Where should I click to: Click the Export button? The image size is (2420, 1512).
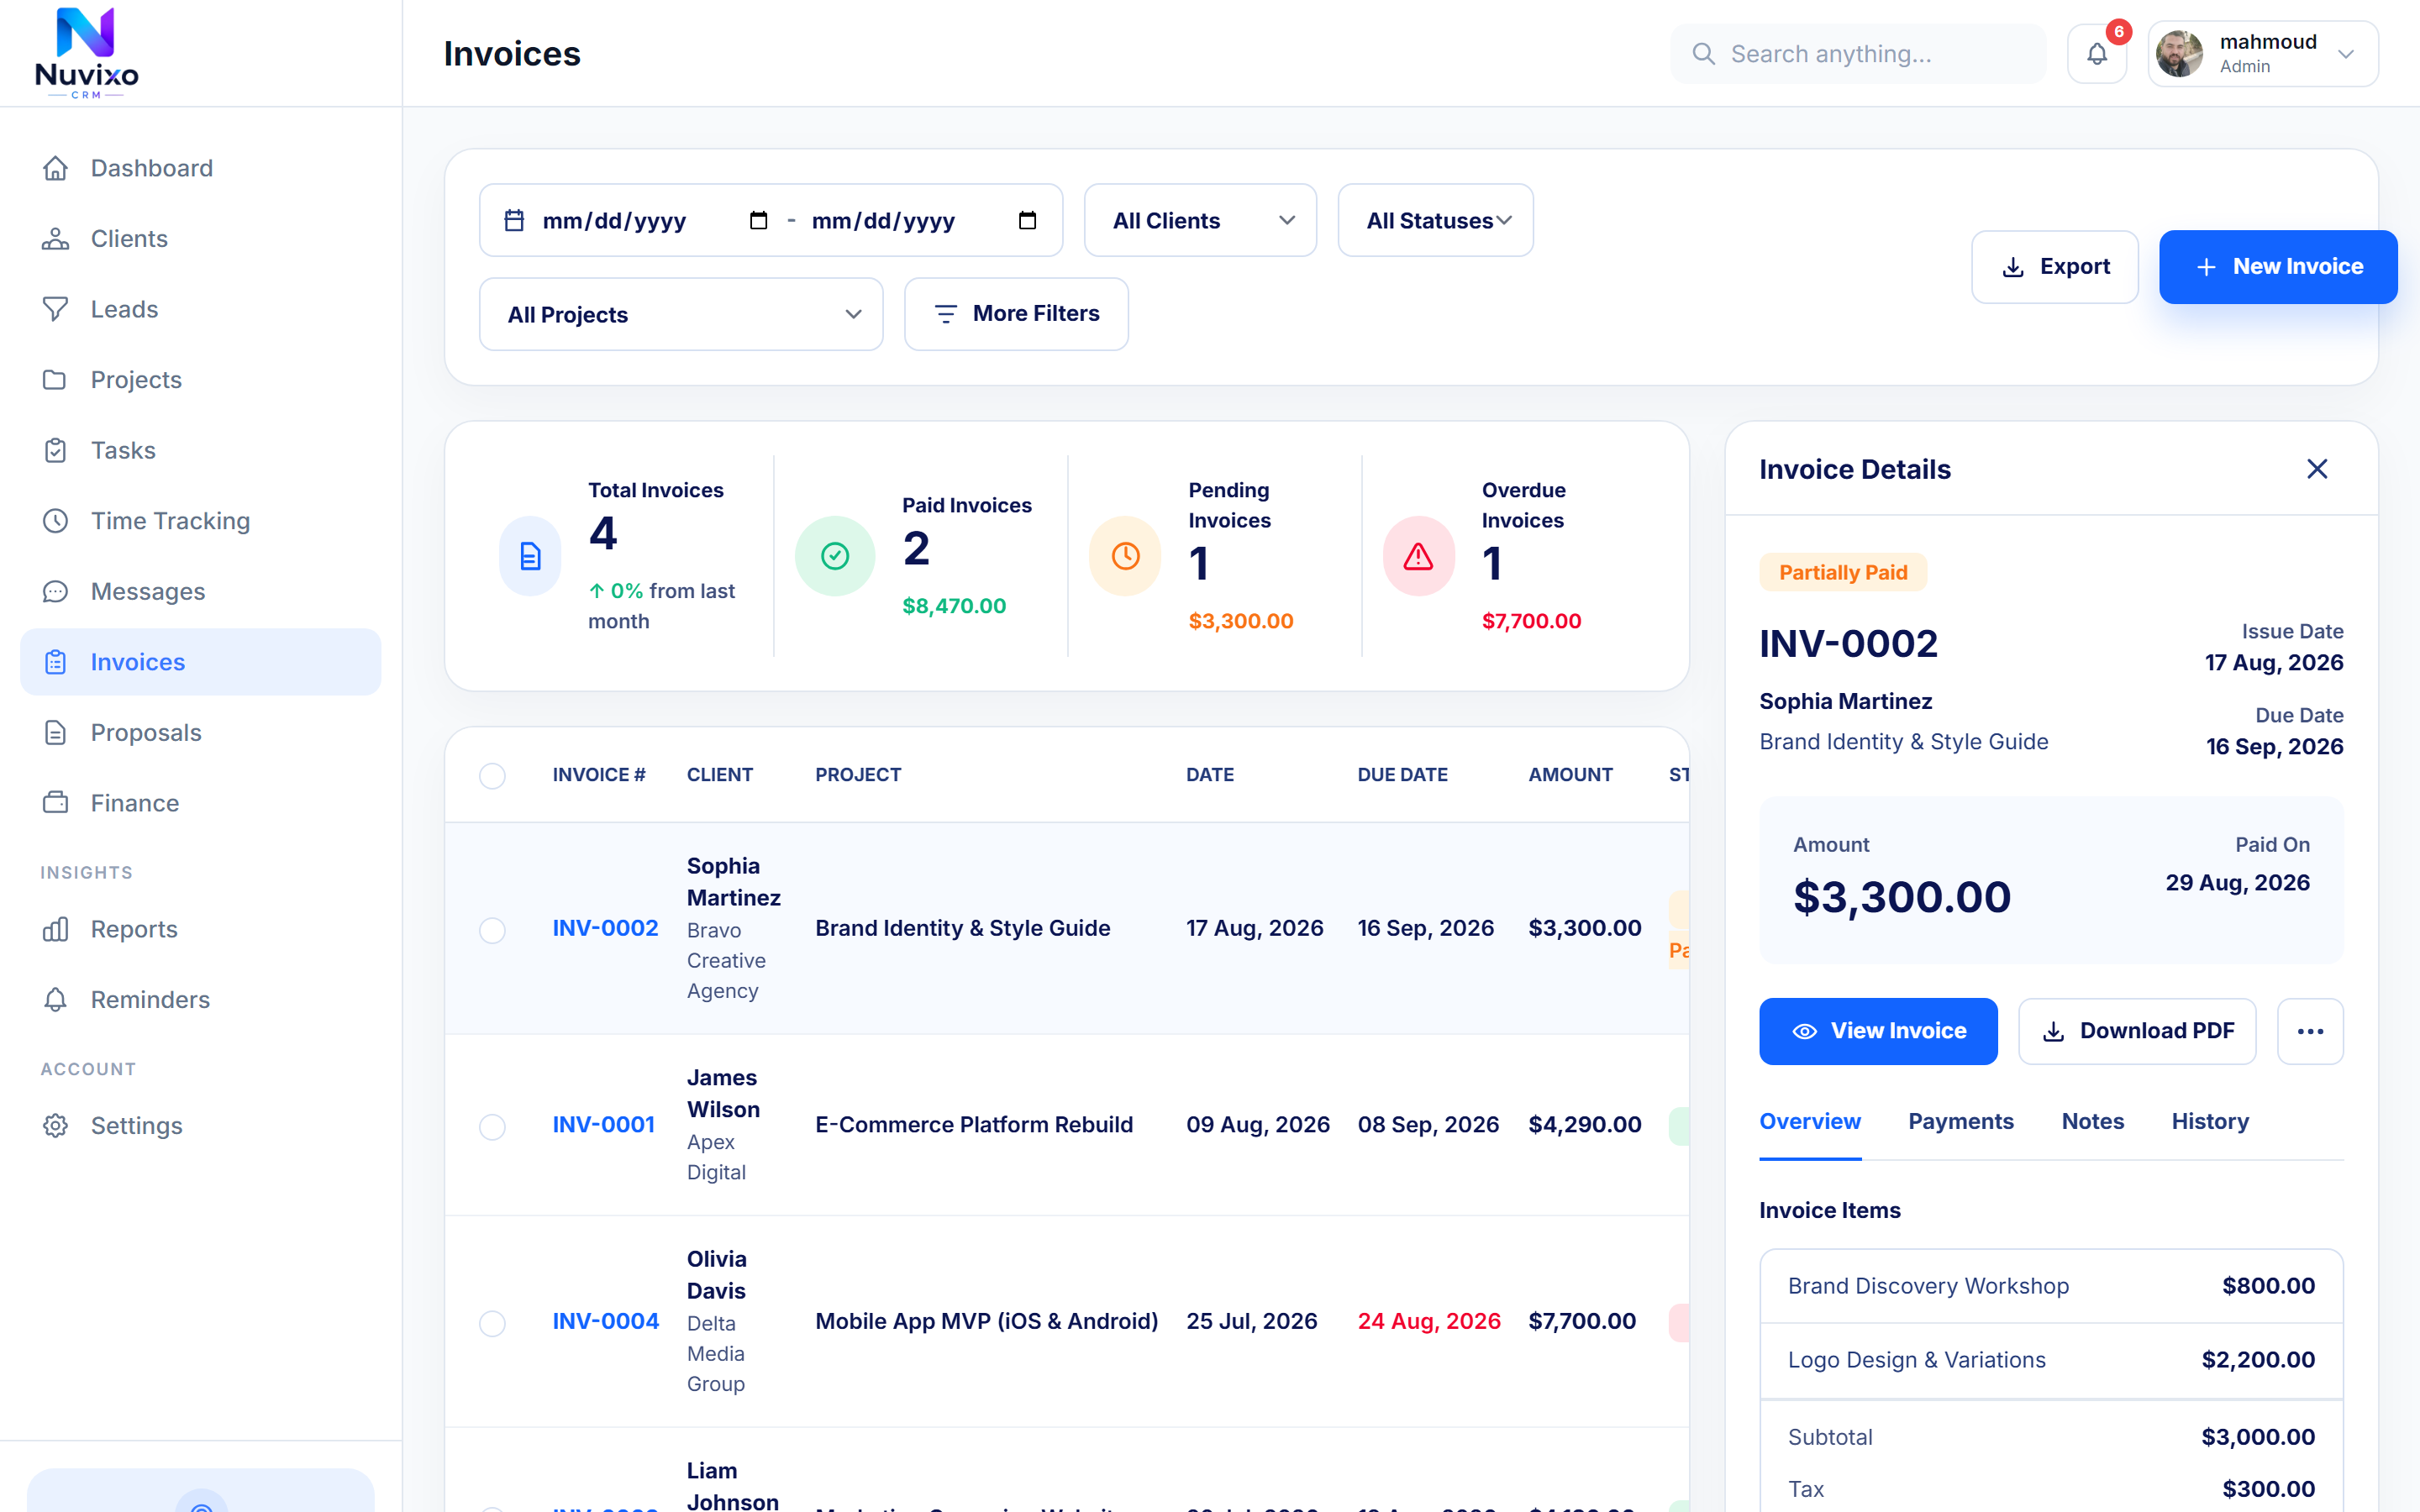(x=2054, y=267)
